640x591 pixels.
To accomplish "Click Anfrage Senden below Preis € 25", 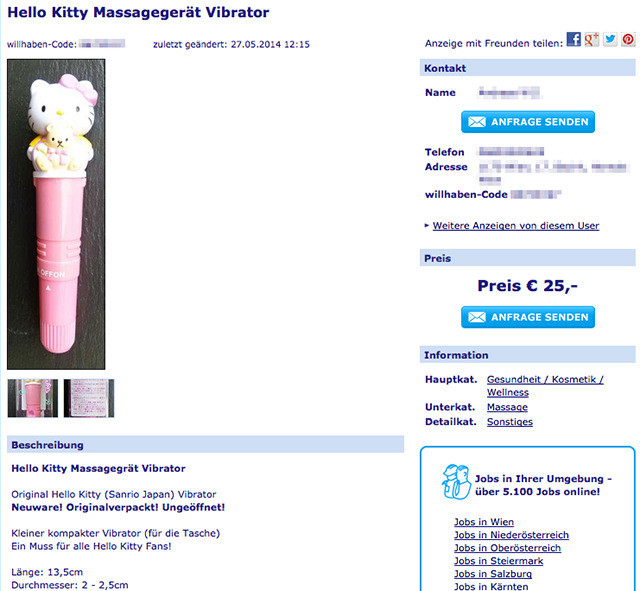I will [528, 317].
